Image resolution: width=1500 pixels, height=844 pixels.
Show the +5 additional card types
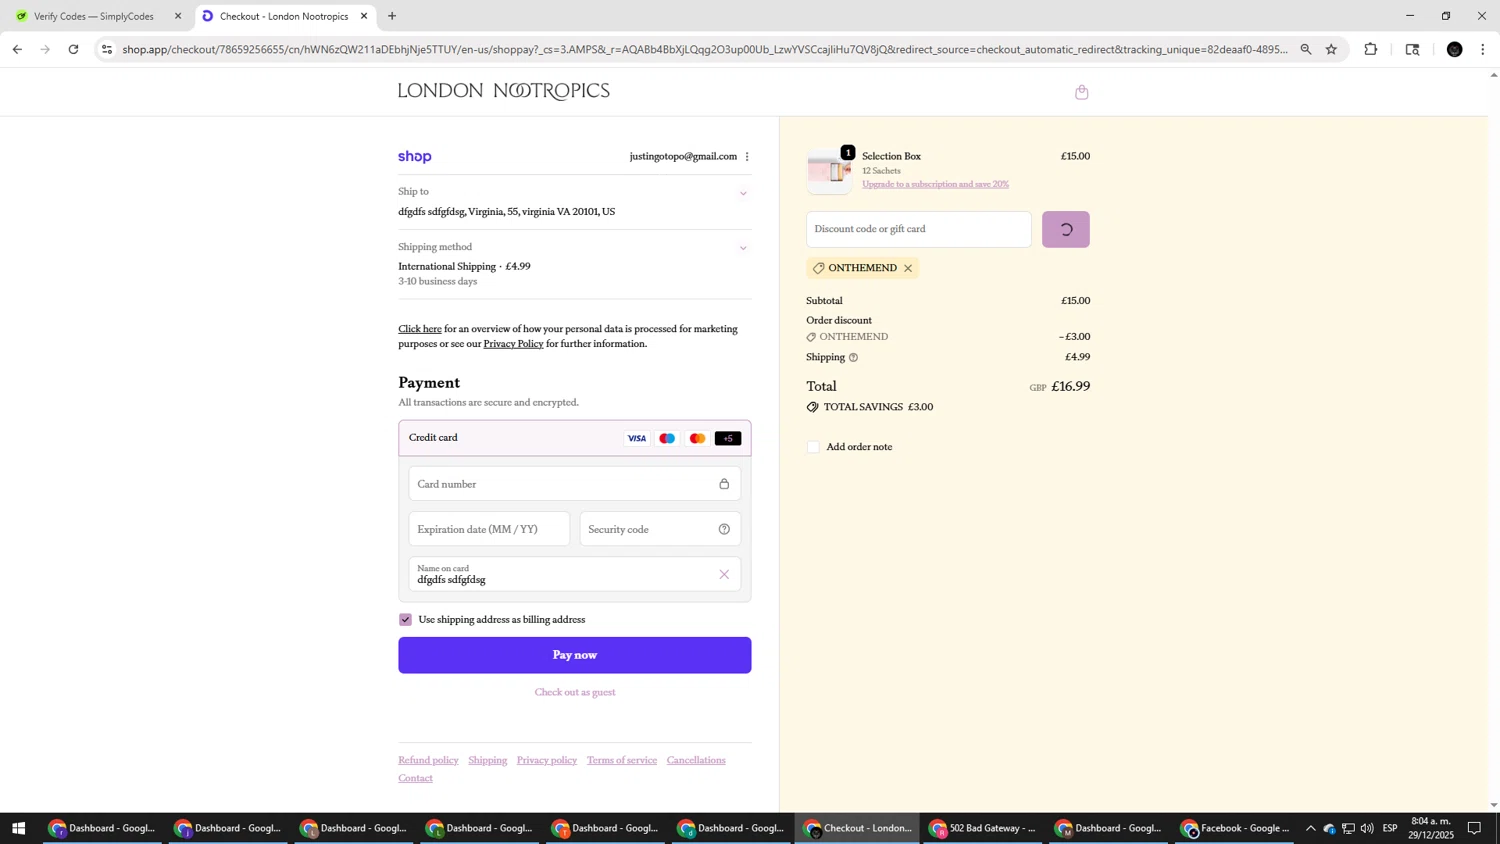tap(728, 438)
